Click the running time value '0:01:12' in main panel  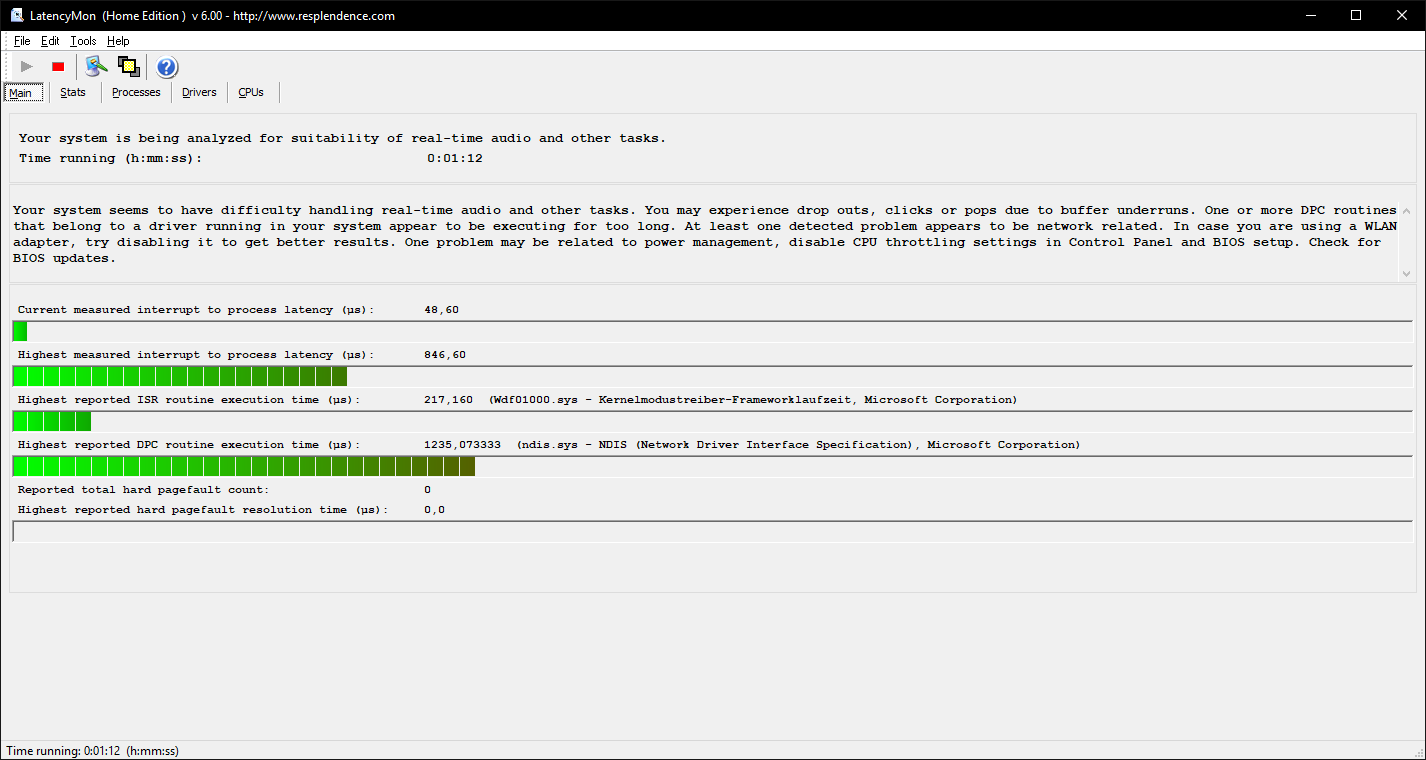(x=455, y=158)
